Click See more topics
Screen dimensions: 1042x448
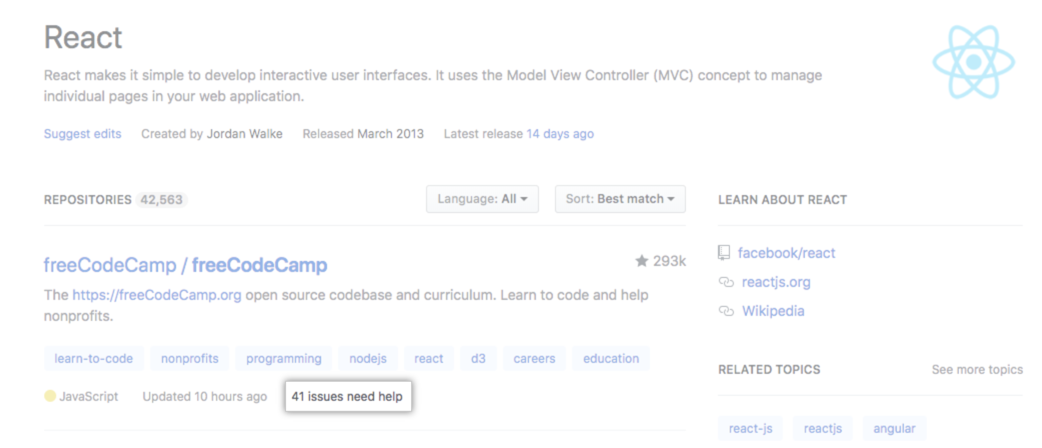(x=977, y=370)
